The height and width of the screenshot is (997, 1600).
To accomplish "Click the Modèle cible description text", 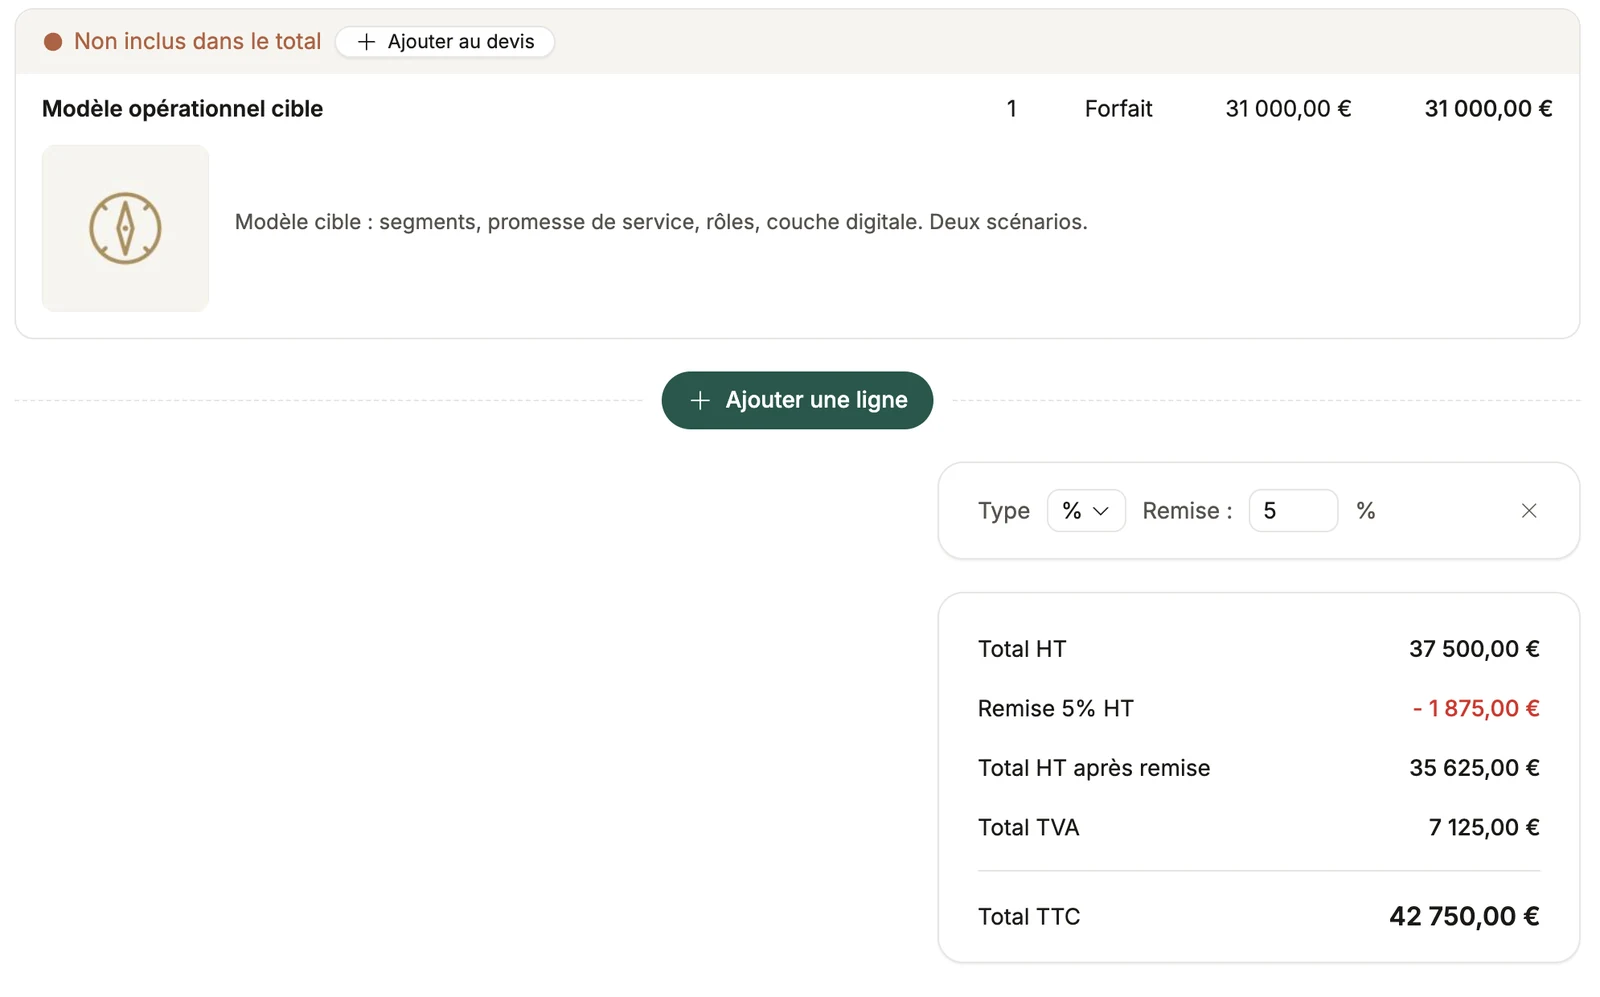I will click(x=661, y=222).
